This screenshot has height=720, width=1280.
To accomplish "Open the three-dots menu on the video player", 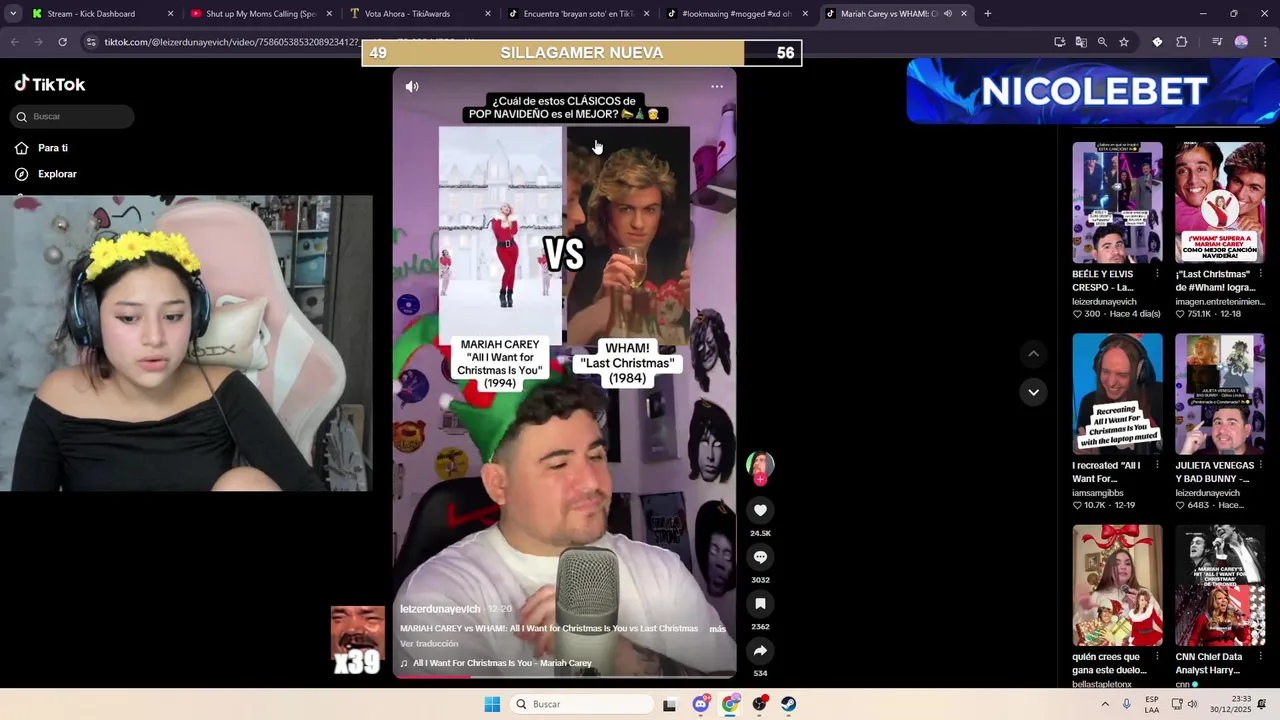I will point(717,87).
